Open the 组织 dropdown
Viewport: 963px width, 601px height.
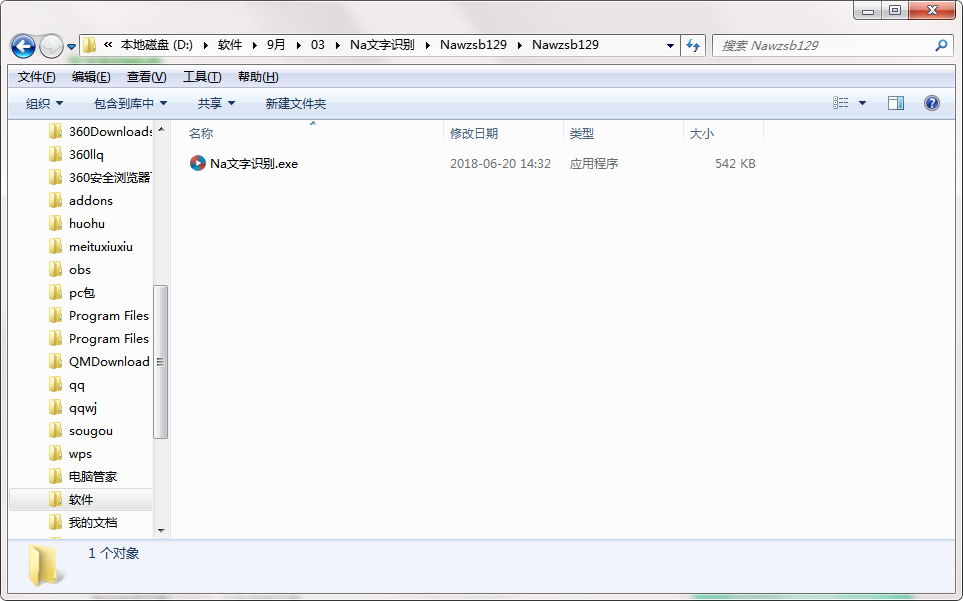pos(44,102)
